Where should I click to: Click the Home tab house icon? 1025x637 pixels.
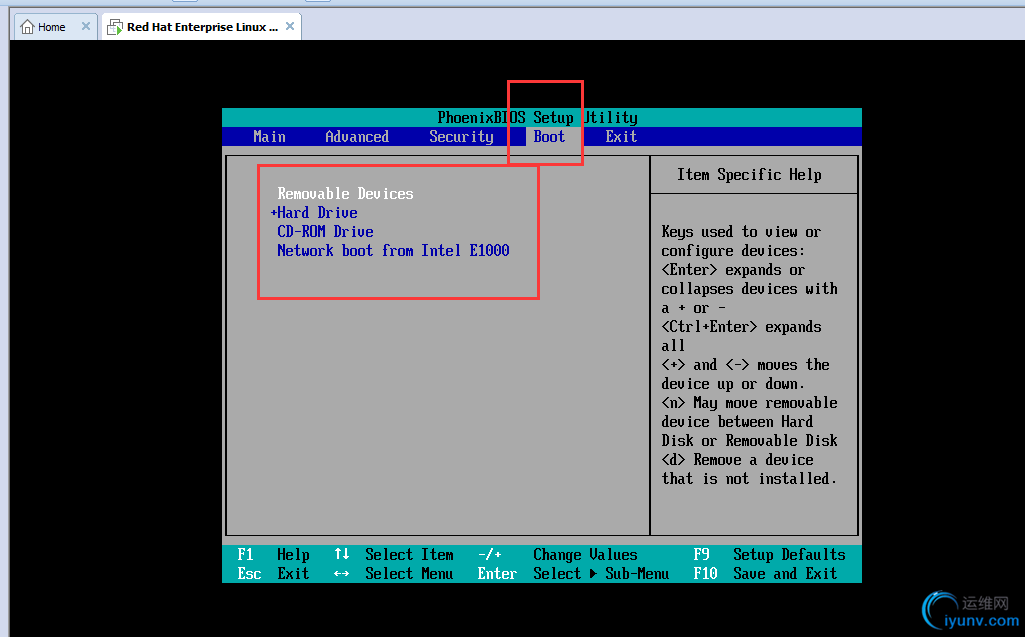27,27
